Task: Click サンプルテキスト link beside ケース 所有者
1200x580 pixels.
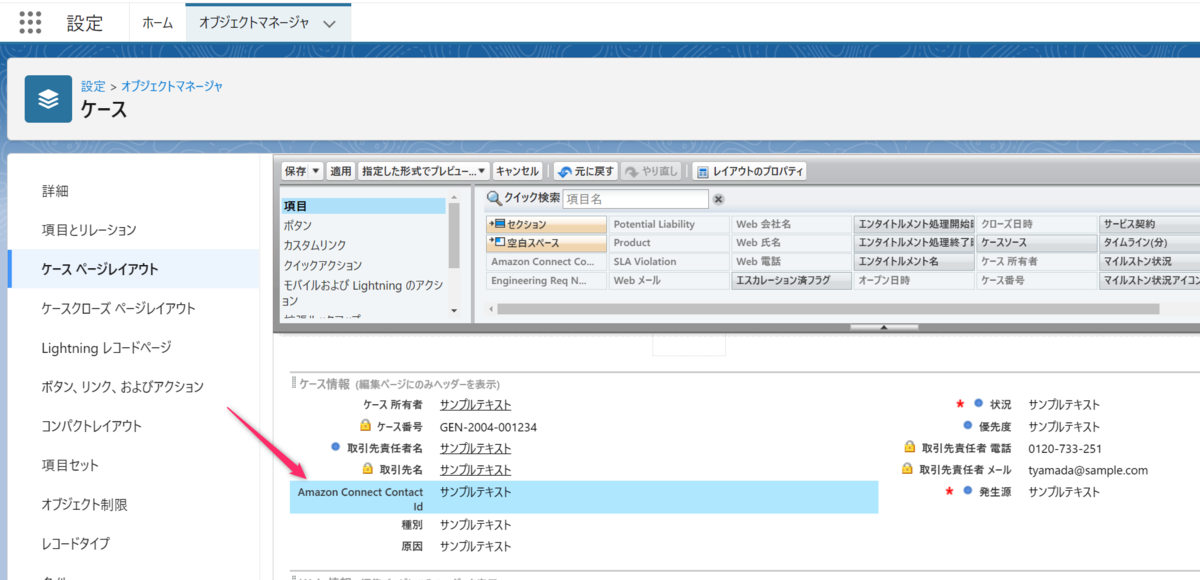Action: pyautogui.click(x=475, y=405)
